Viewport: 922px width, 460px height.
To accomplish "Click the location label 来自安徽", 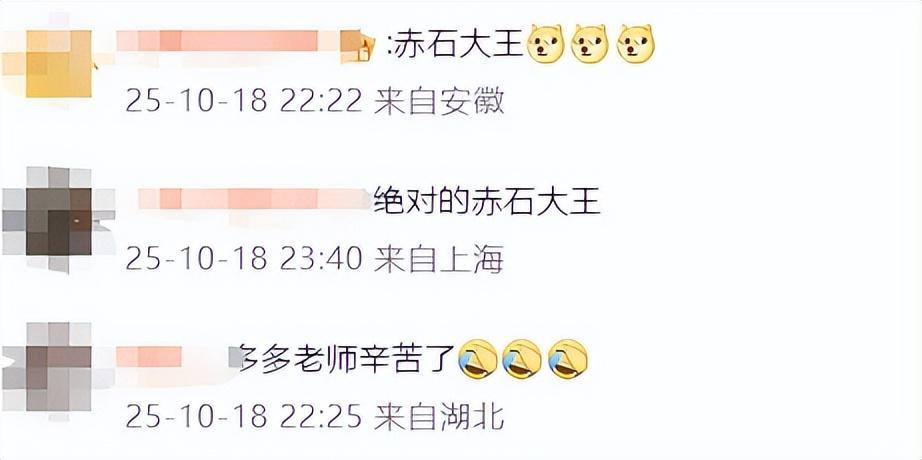I will tap(439, 102).
